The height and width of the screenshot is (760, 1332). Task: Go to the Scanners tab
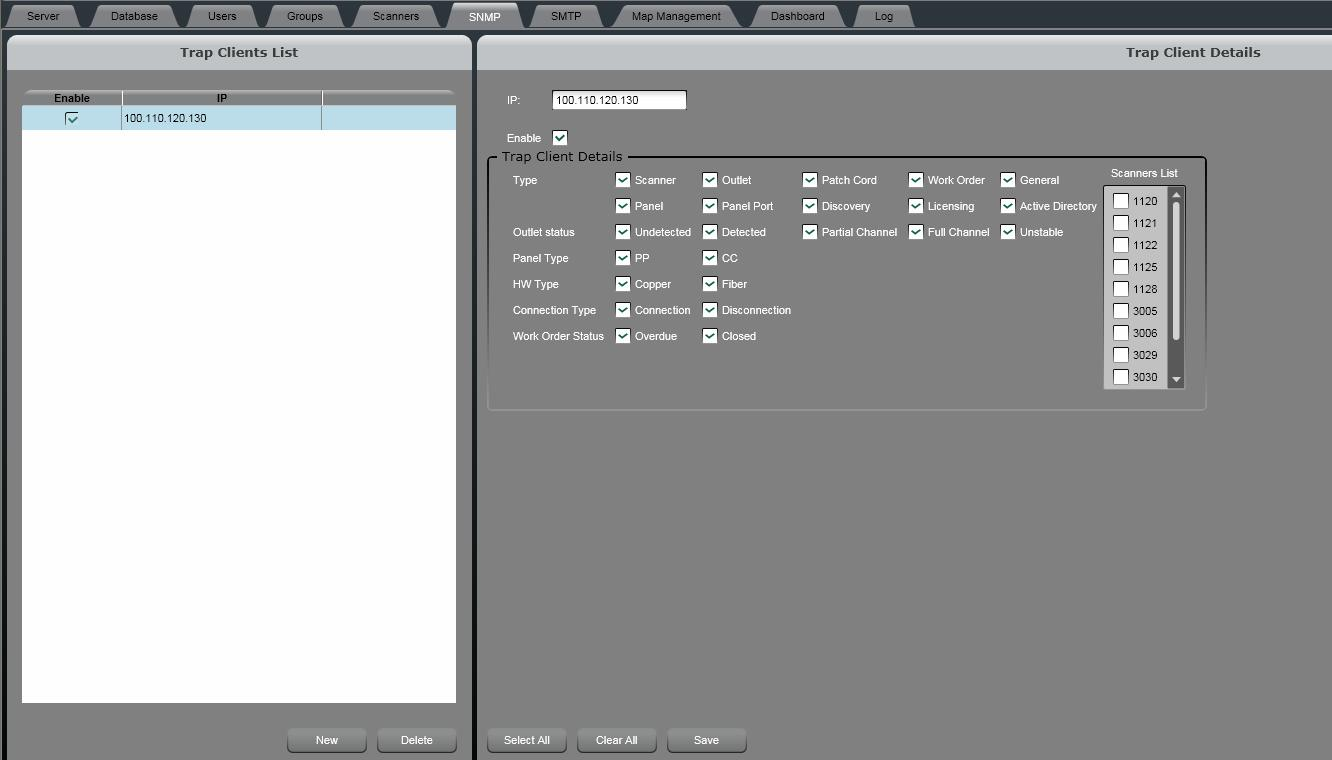pyautogui.click(x=395, y=16)
